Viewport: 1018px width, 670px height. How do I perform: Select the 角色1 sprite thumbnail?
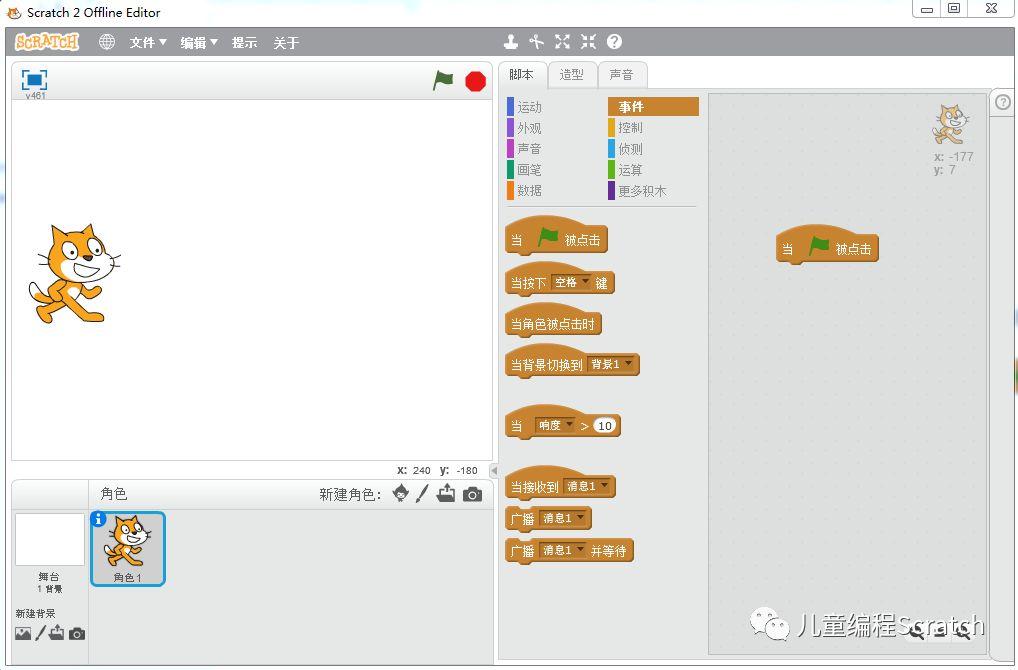point(128,549)
